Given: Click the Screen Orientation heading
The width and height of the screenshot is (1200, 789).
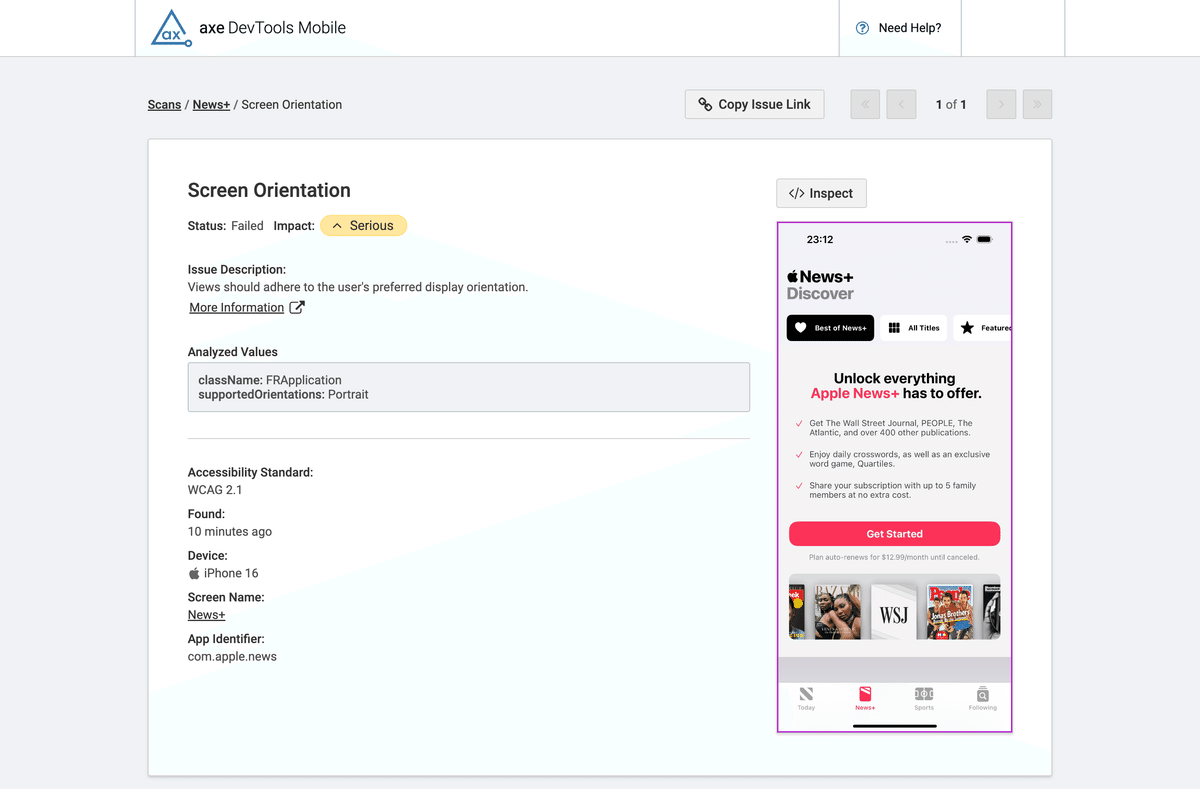Looking at the screenshot, I should (269, 190).
